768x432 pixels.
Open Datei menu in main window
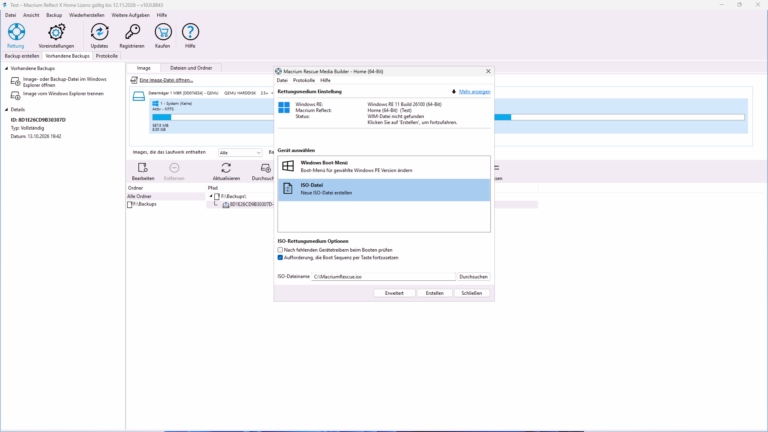pyautogui.click(x=10, y=15)
